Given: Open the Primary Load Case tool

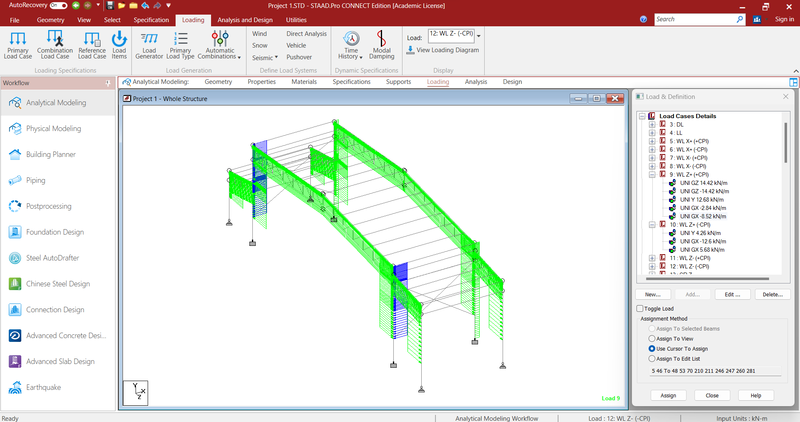Looking at the screenshot, I should [x=18, y=45].
